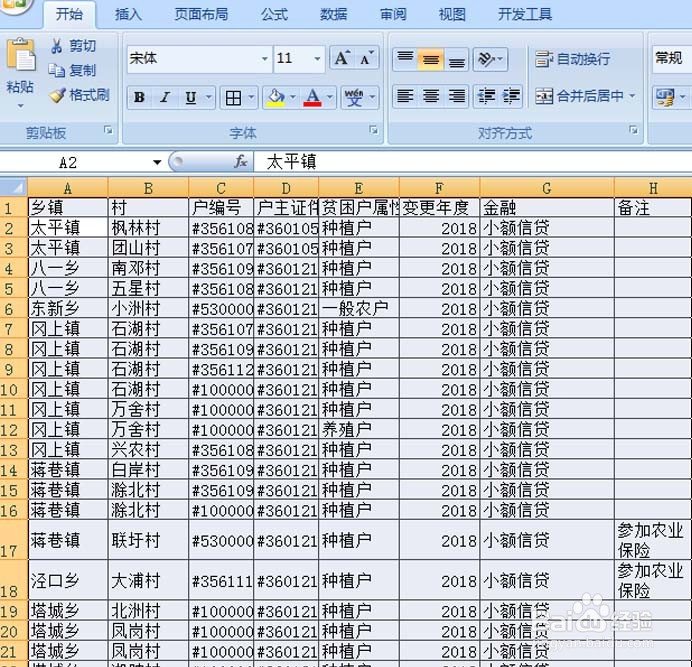Increase font size with large A icon

point(342,58)
